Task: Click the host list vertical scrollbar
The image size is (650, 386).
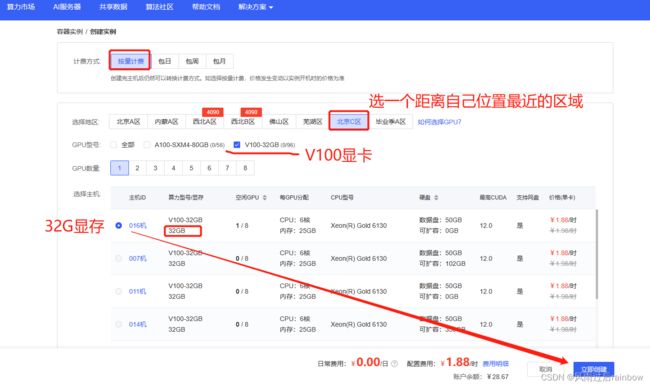Action: pyautogui.click(x=597, y=254)
